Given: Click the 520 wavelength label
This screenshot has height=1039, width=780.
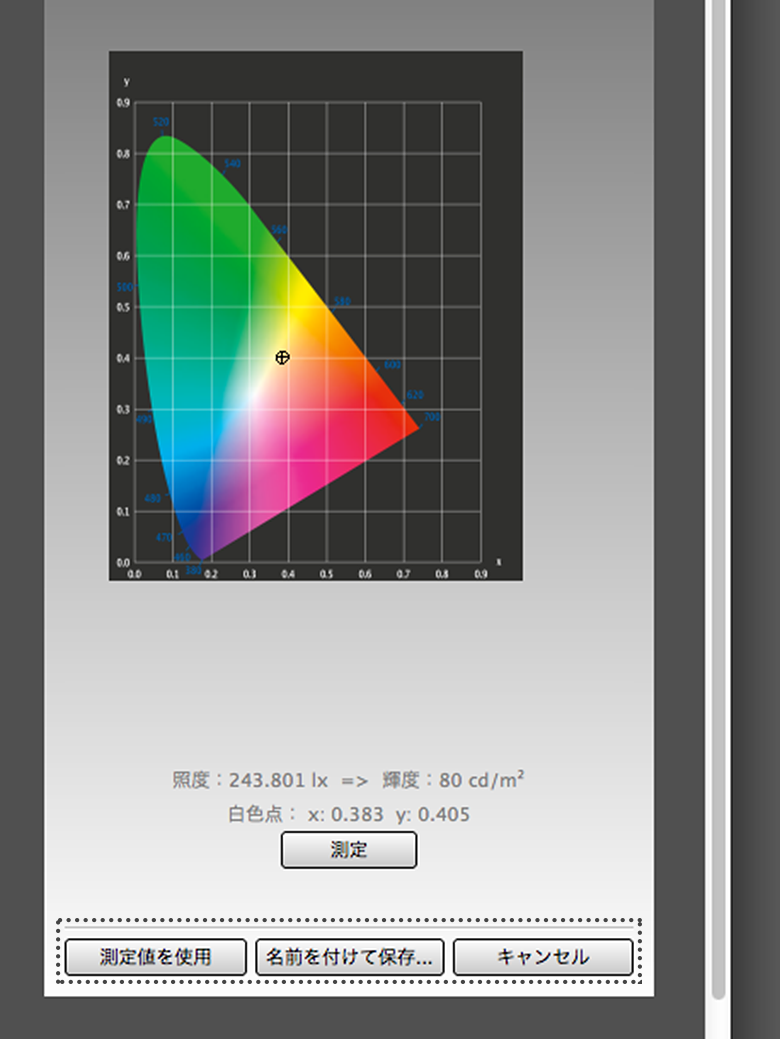Looking at the screenshot, I should point(161,122).
